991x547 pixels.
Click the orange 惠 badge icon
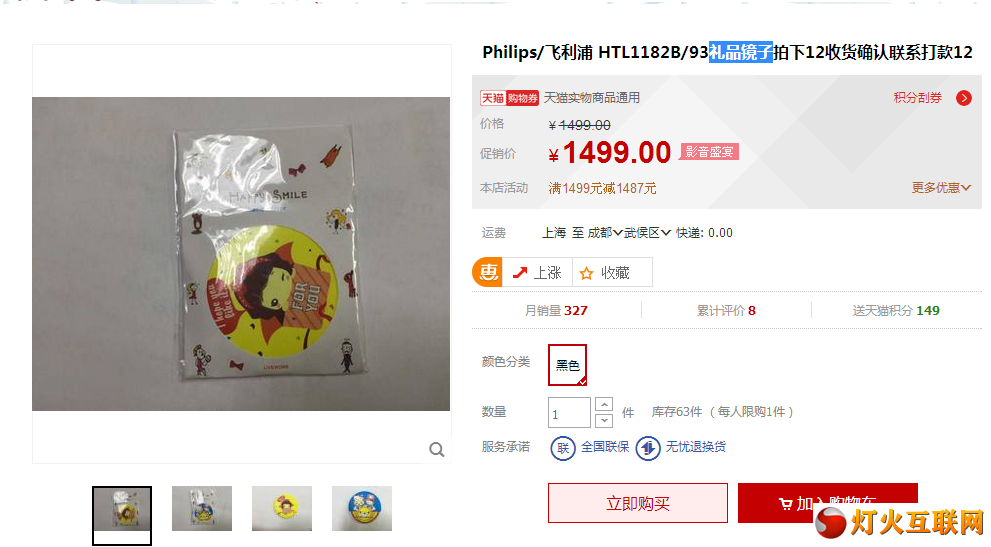coord(487,272)
